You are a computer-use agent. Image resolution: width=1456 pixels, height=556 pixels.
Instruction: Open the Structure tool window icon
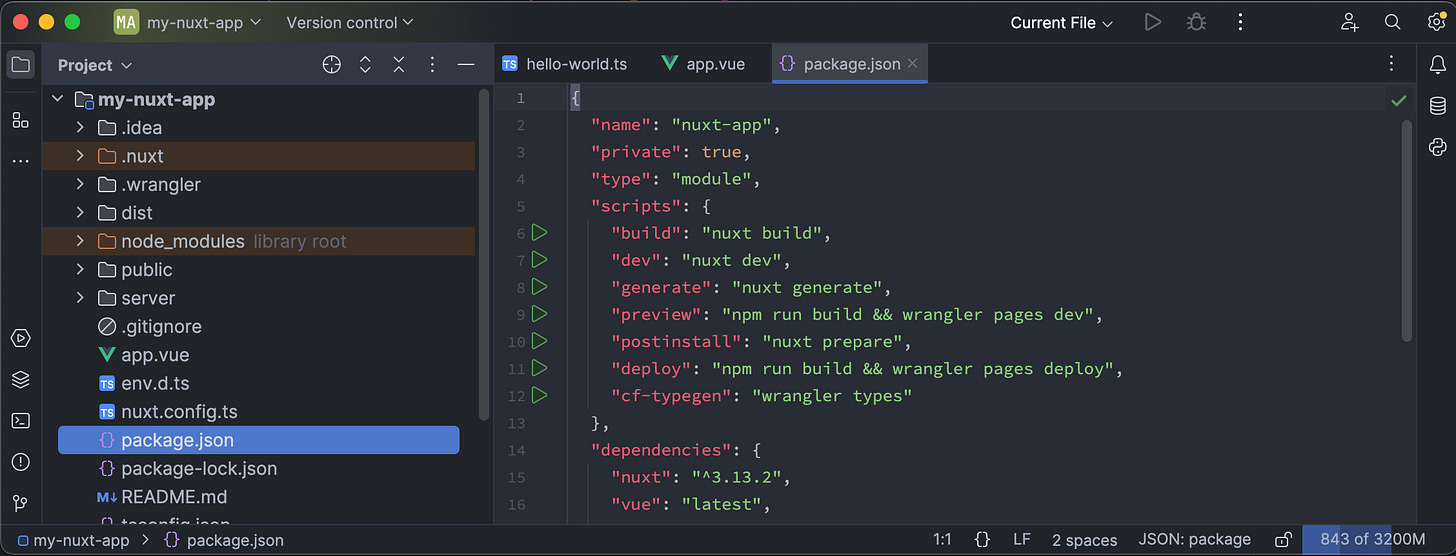[20, 120]
